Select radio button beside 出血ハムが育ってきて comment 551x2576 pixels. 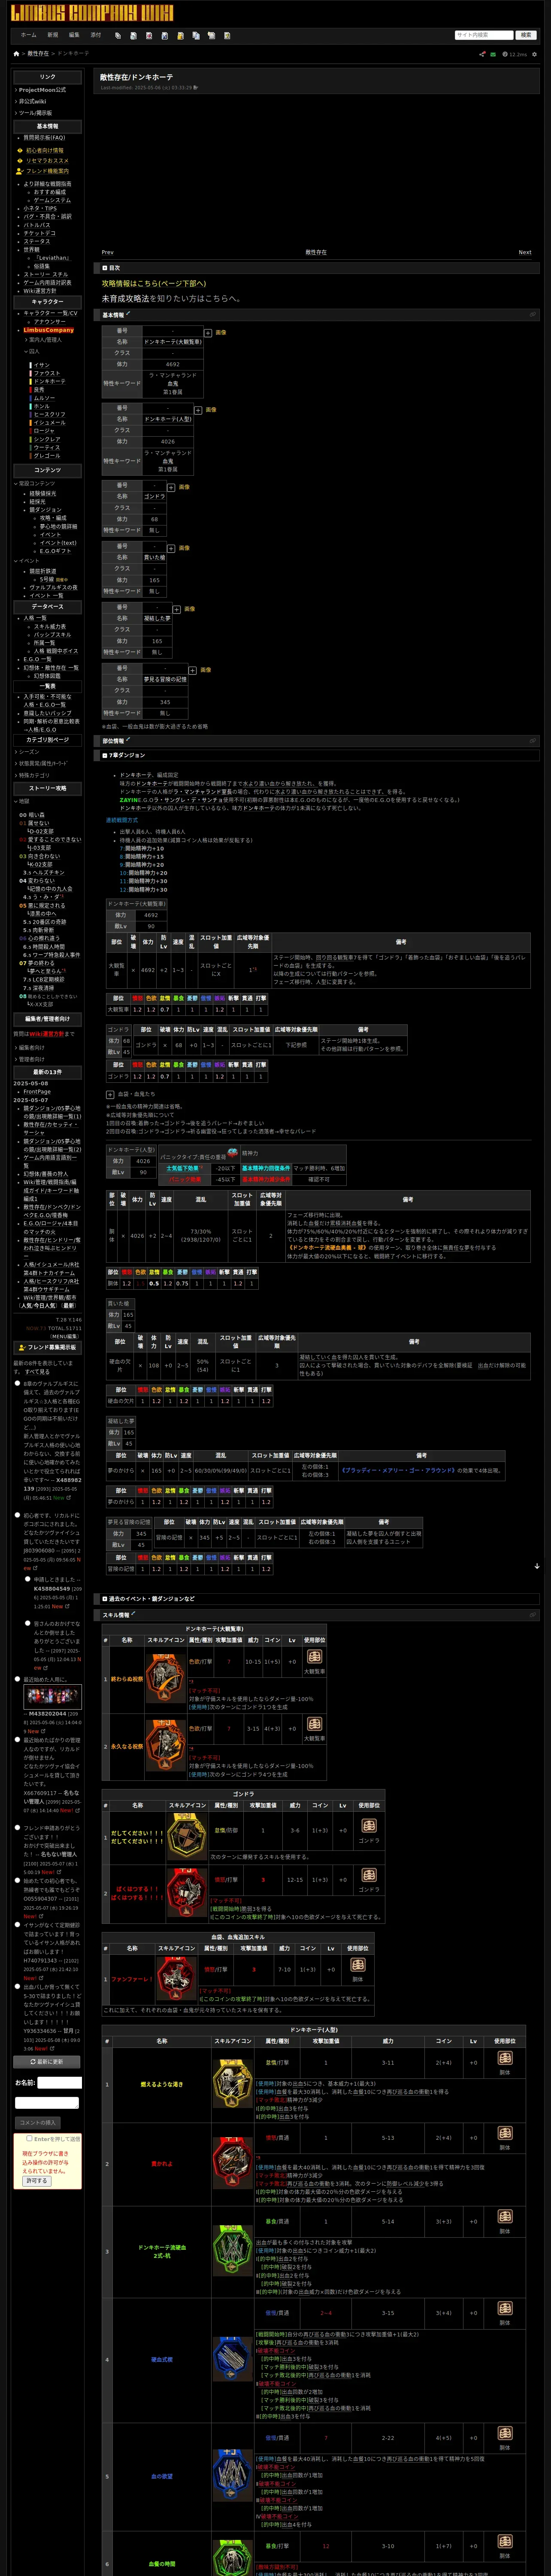pos(17,1986)
